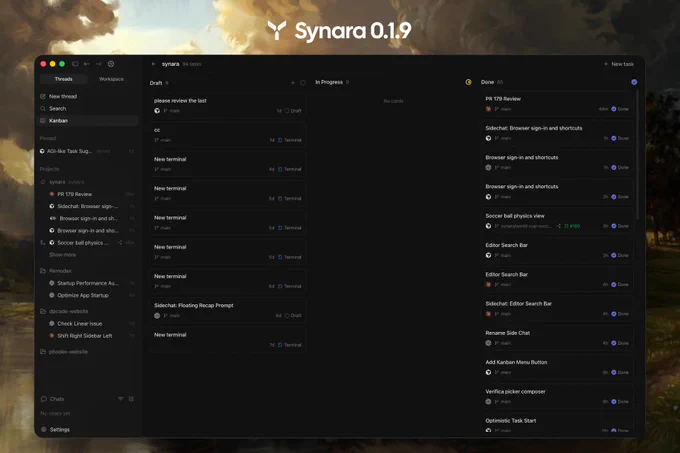Click the In Progress yellow half-circle icon
This screenshot has height=453, width=680.
(x=468, y=82)
